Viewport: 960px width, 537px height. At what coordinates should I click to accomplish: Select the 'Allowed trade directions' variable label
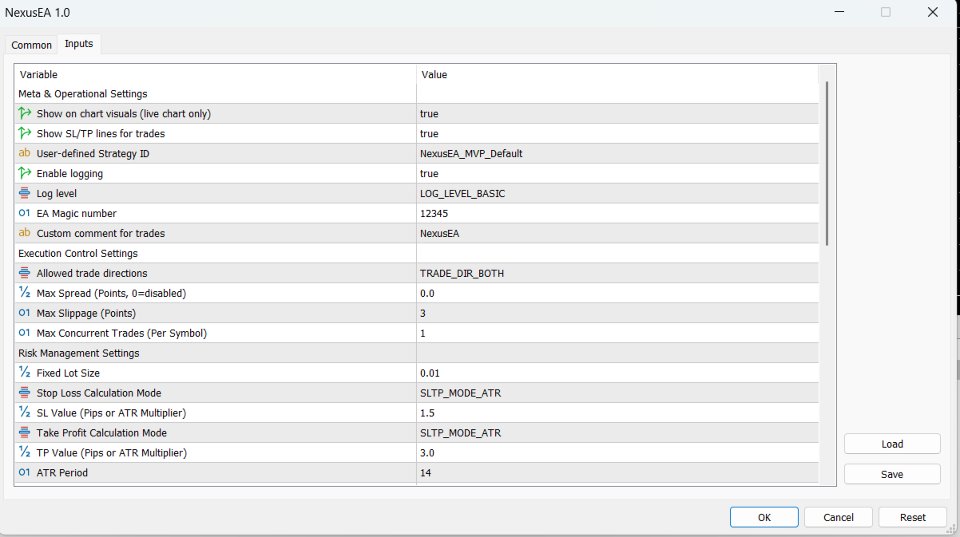point(92,273)
